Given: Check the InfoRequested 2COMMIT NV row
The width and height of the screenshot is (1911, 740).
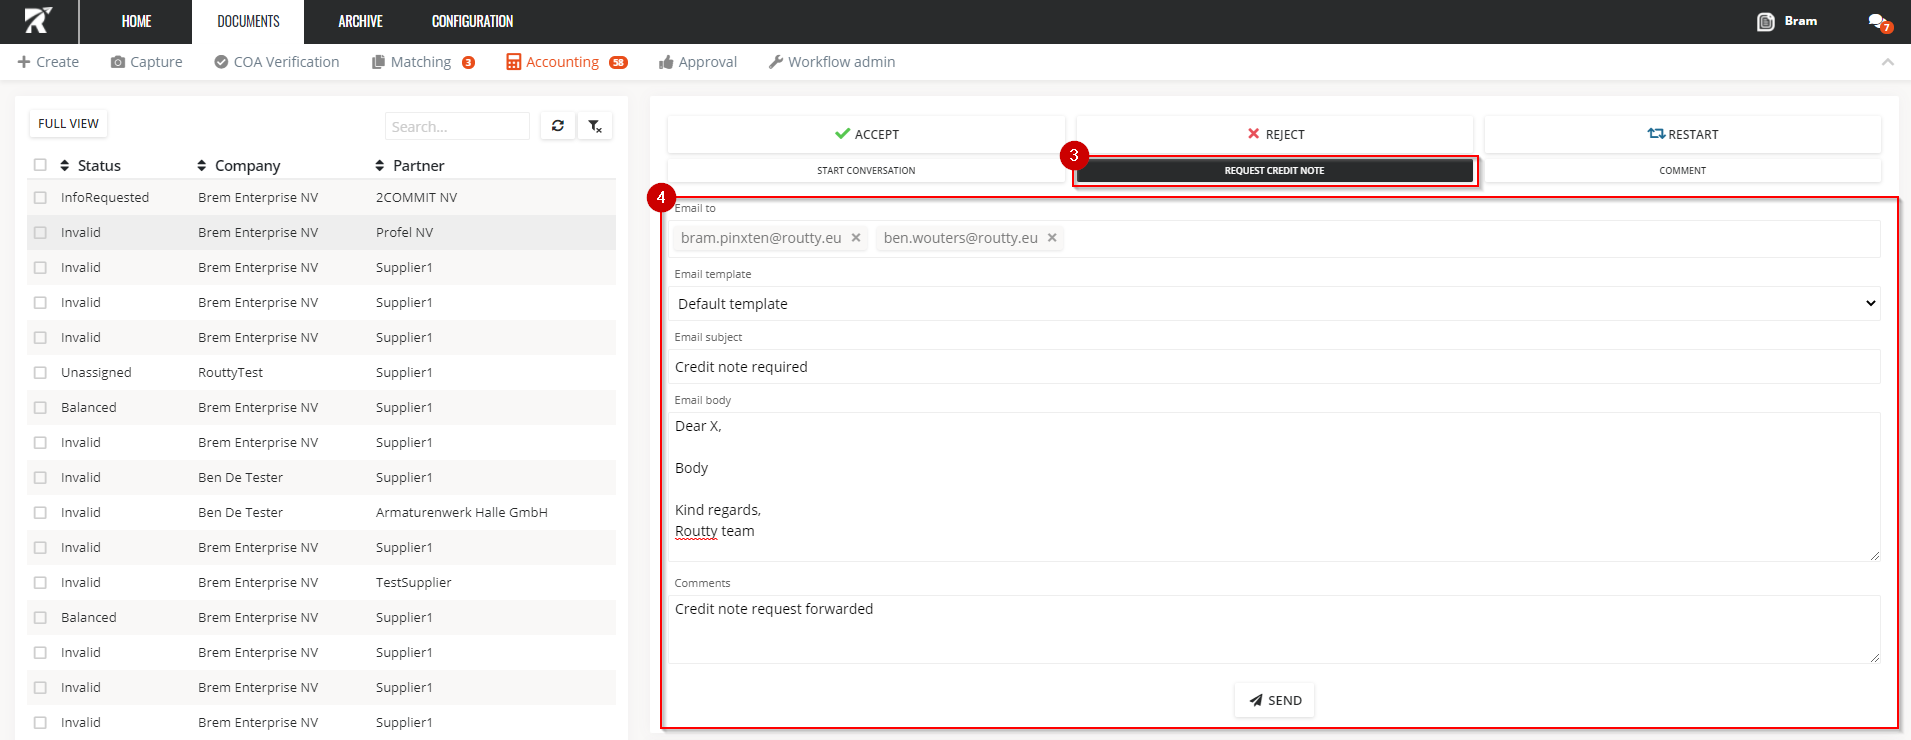Looking at the screenshot, I should (40, 198).
